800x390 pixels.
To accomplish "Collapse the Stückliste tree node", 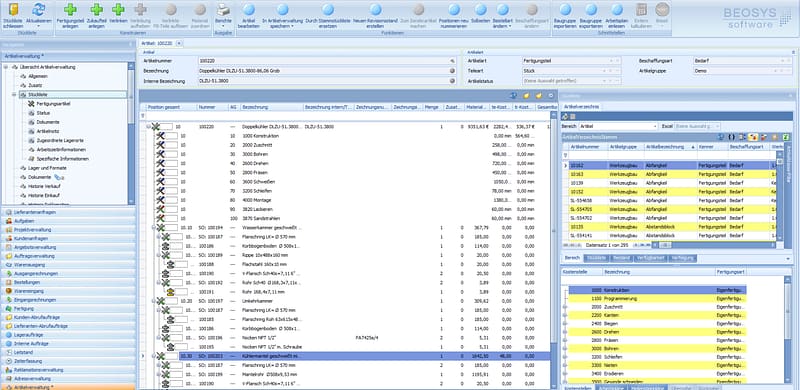I will coord(14,94).
